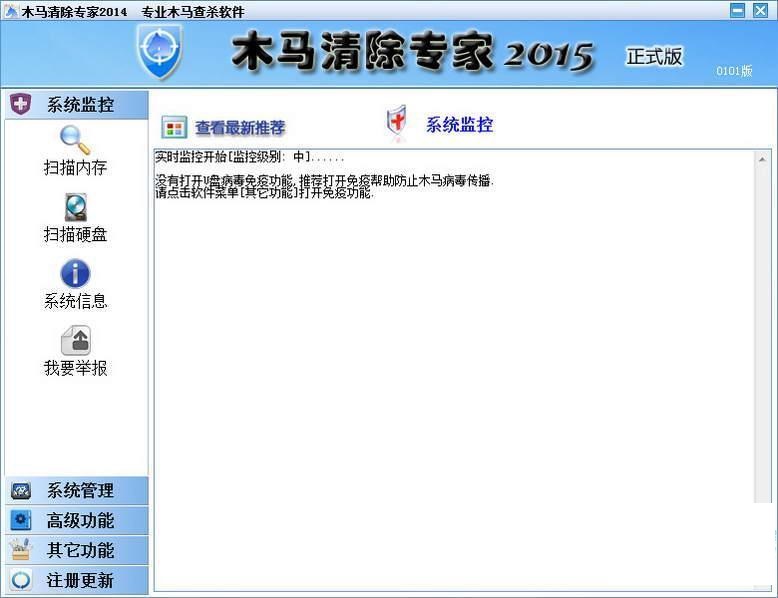Click the 我要举报 label
778x598 pixels.
point(75,368)
